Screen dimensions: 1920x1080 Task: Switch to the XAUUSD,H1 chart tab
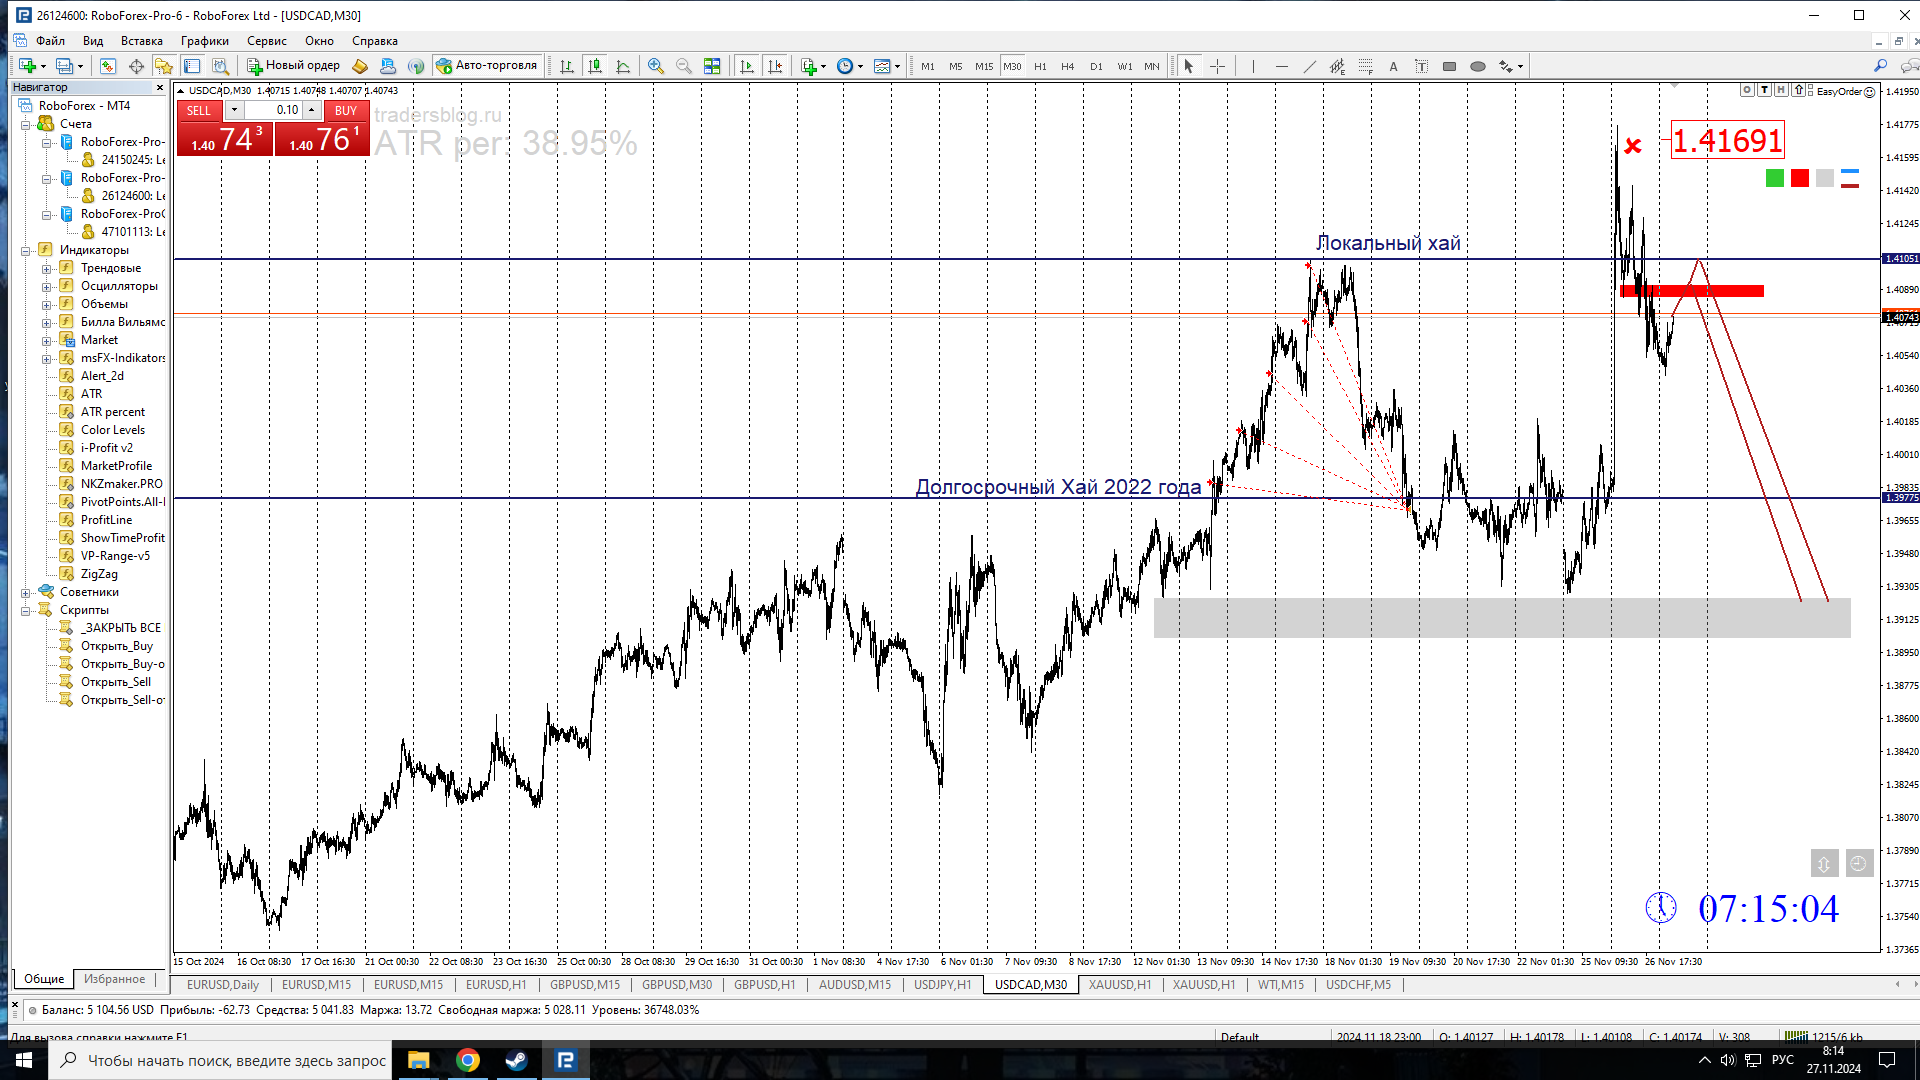coord(1119,985)
